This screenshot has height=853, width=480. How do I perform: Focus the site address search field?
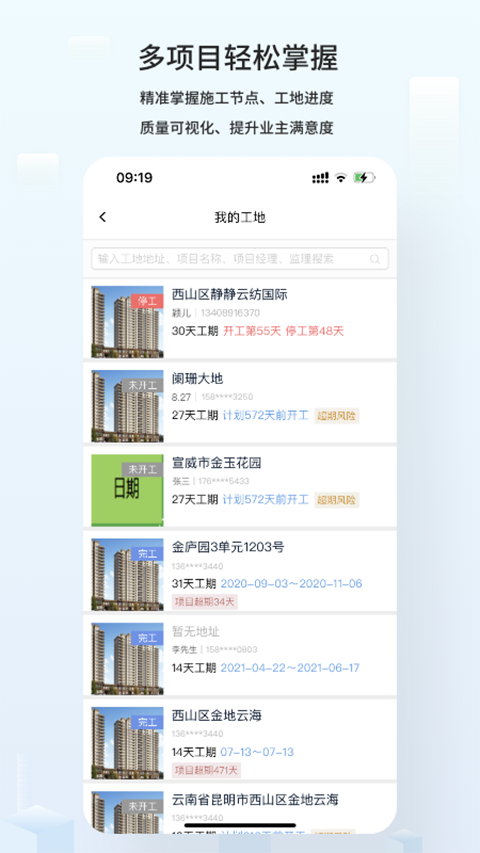[239, 259]
